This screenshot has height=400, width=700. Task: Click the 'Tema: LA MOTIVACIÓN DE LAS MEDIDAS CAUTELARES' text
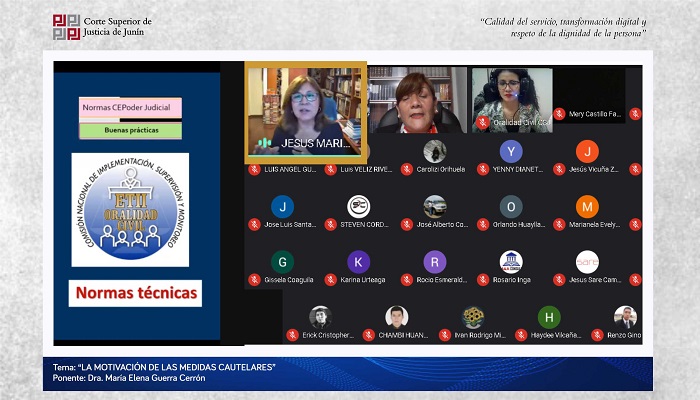click(x=164, y=367)
